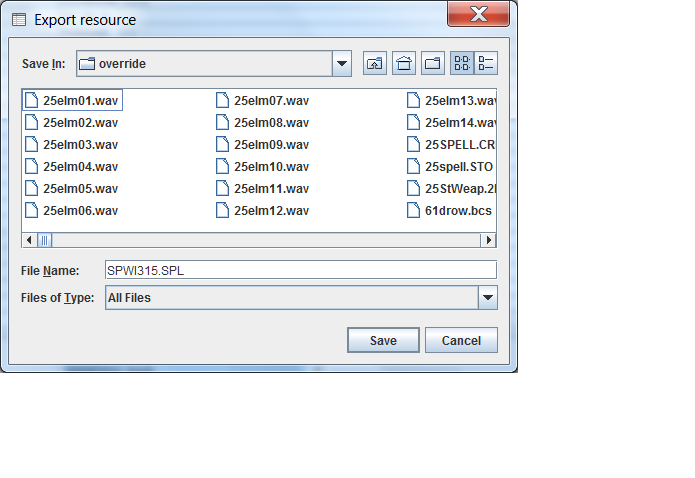Click the horizontal scrollbar thumb
695x478 pixels.
pyautogui.click(x=45, y=240)
